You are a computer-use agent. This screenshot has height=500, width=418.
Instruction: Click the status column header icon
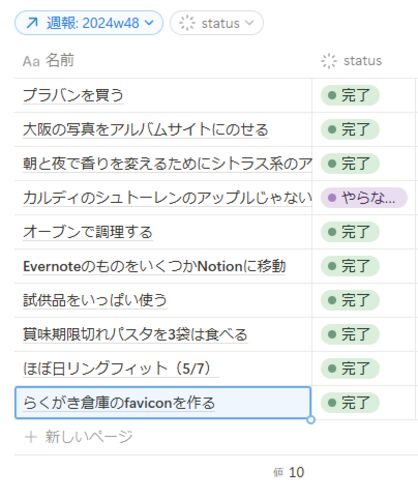[x=329, y=61]
